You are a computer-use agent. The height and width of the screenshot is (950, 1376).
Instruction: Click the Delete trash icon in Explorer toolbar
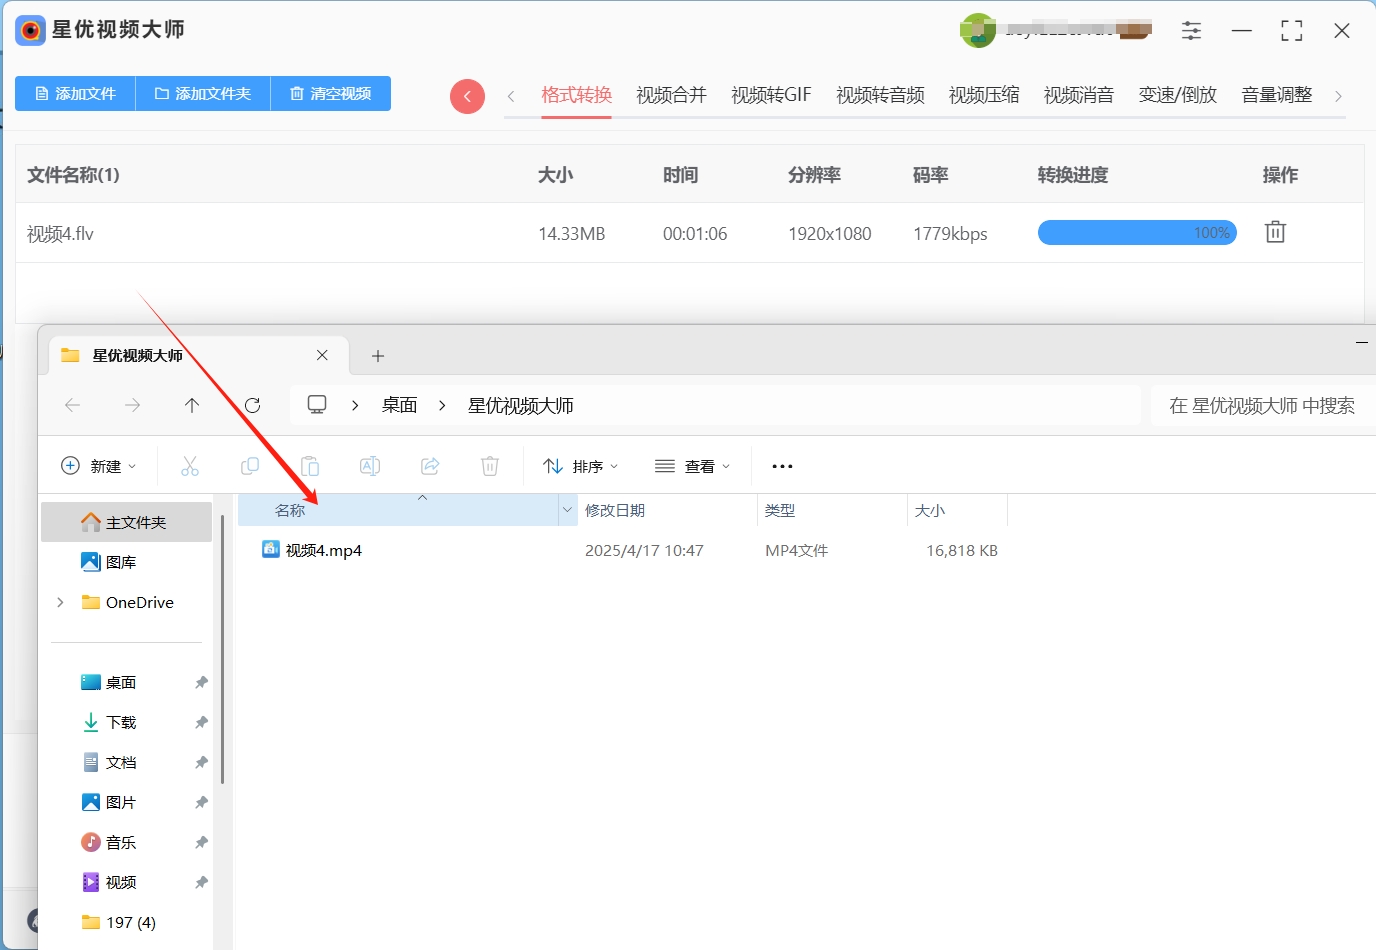tap(490, 466)
